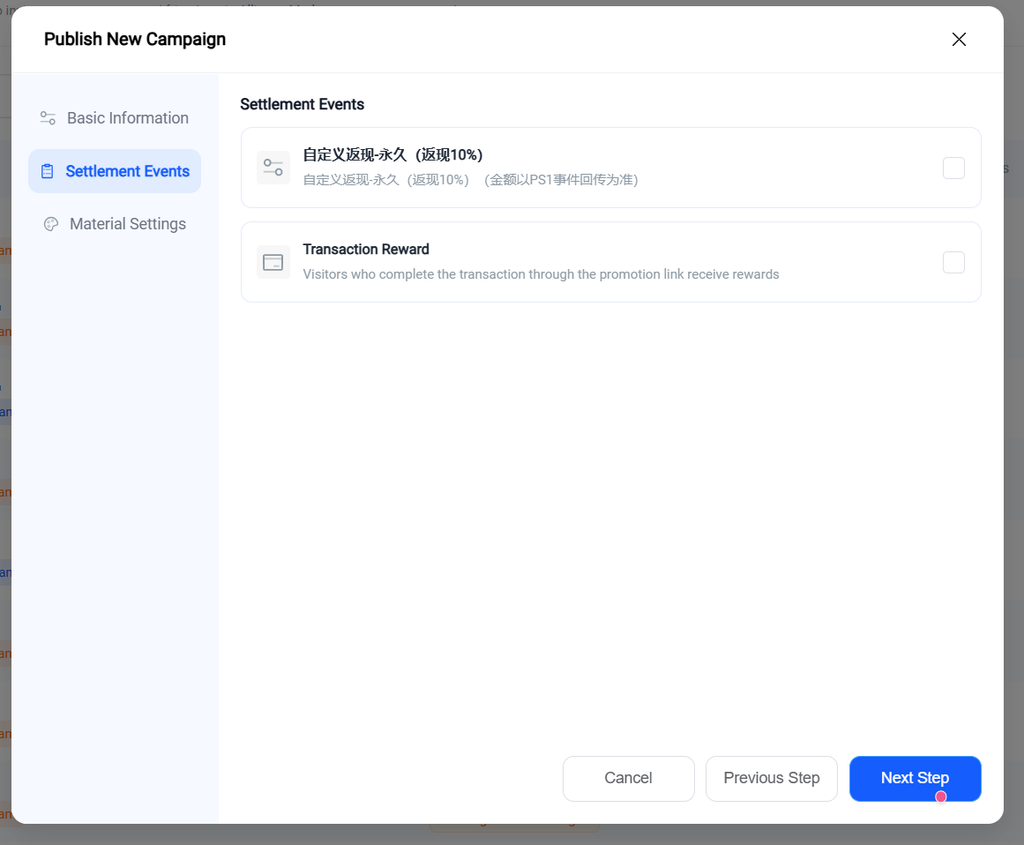Go to the Material Settings step
Image resolution: width=1024 pixels, height=845 pixels.
tap(114, 224)
